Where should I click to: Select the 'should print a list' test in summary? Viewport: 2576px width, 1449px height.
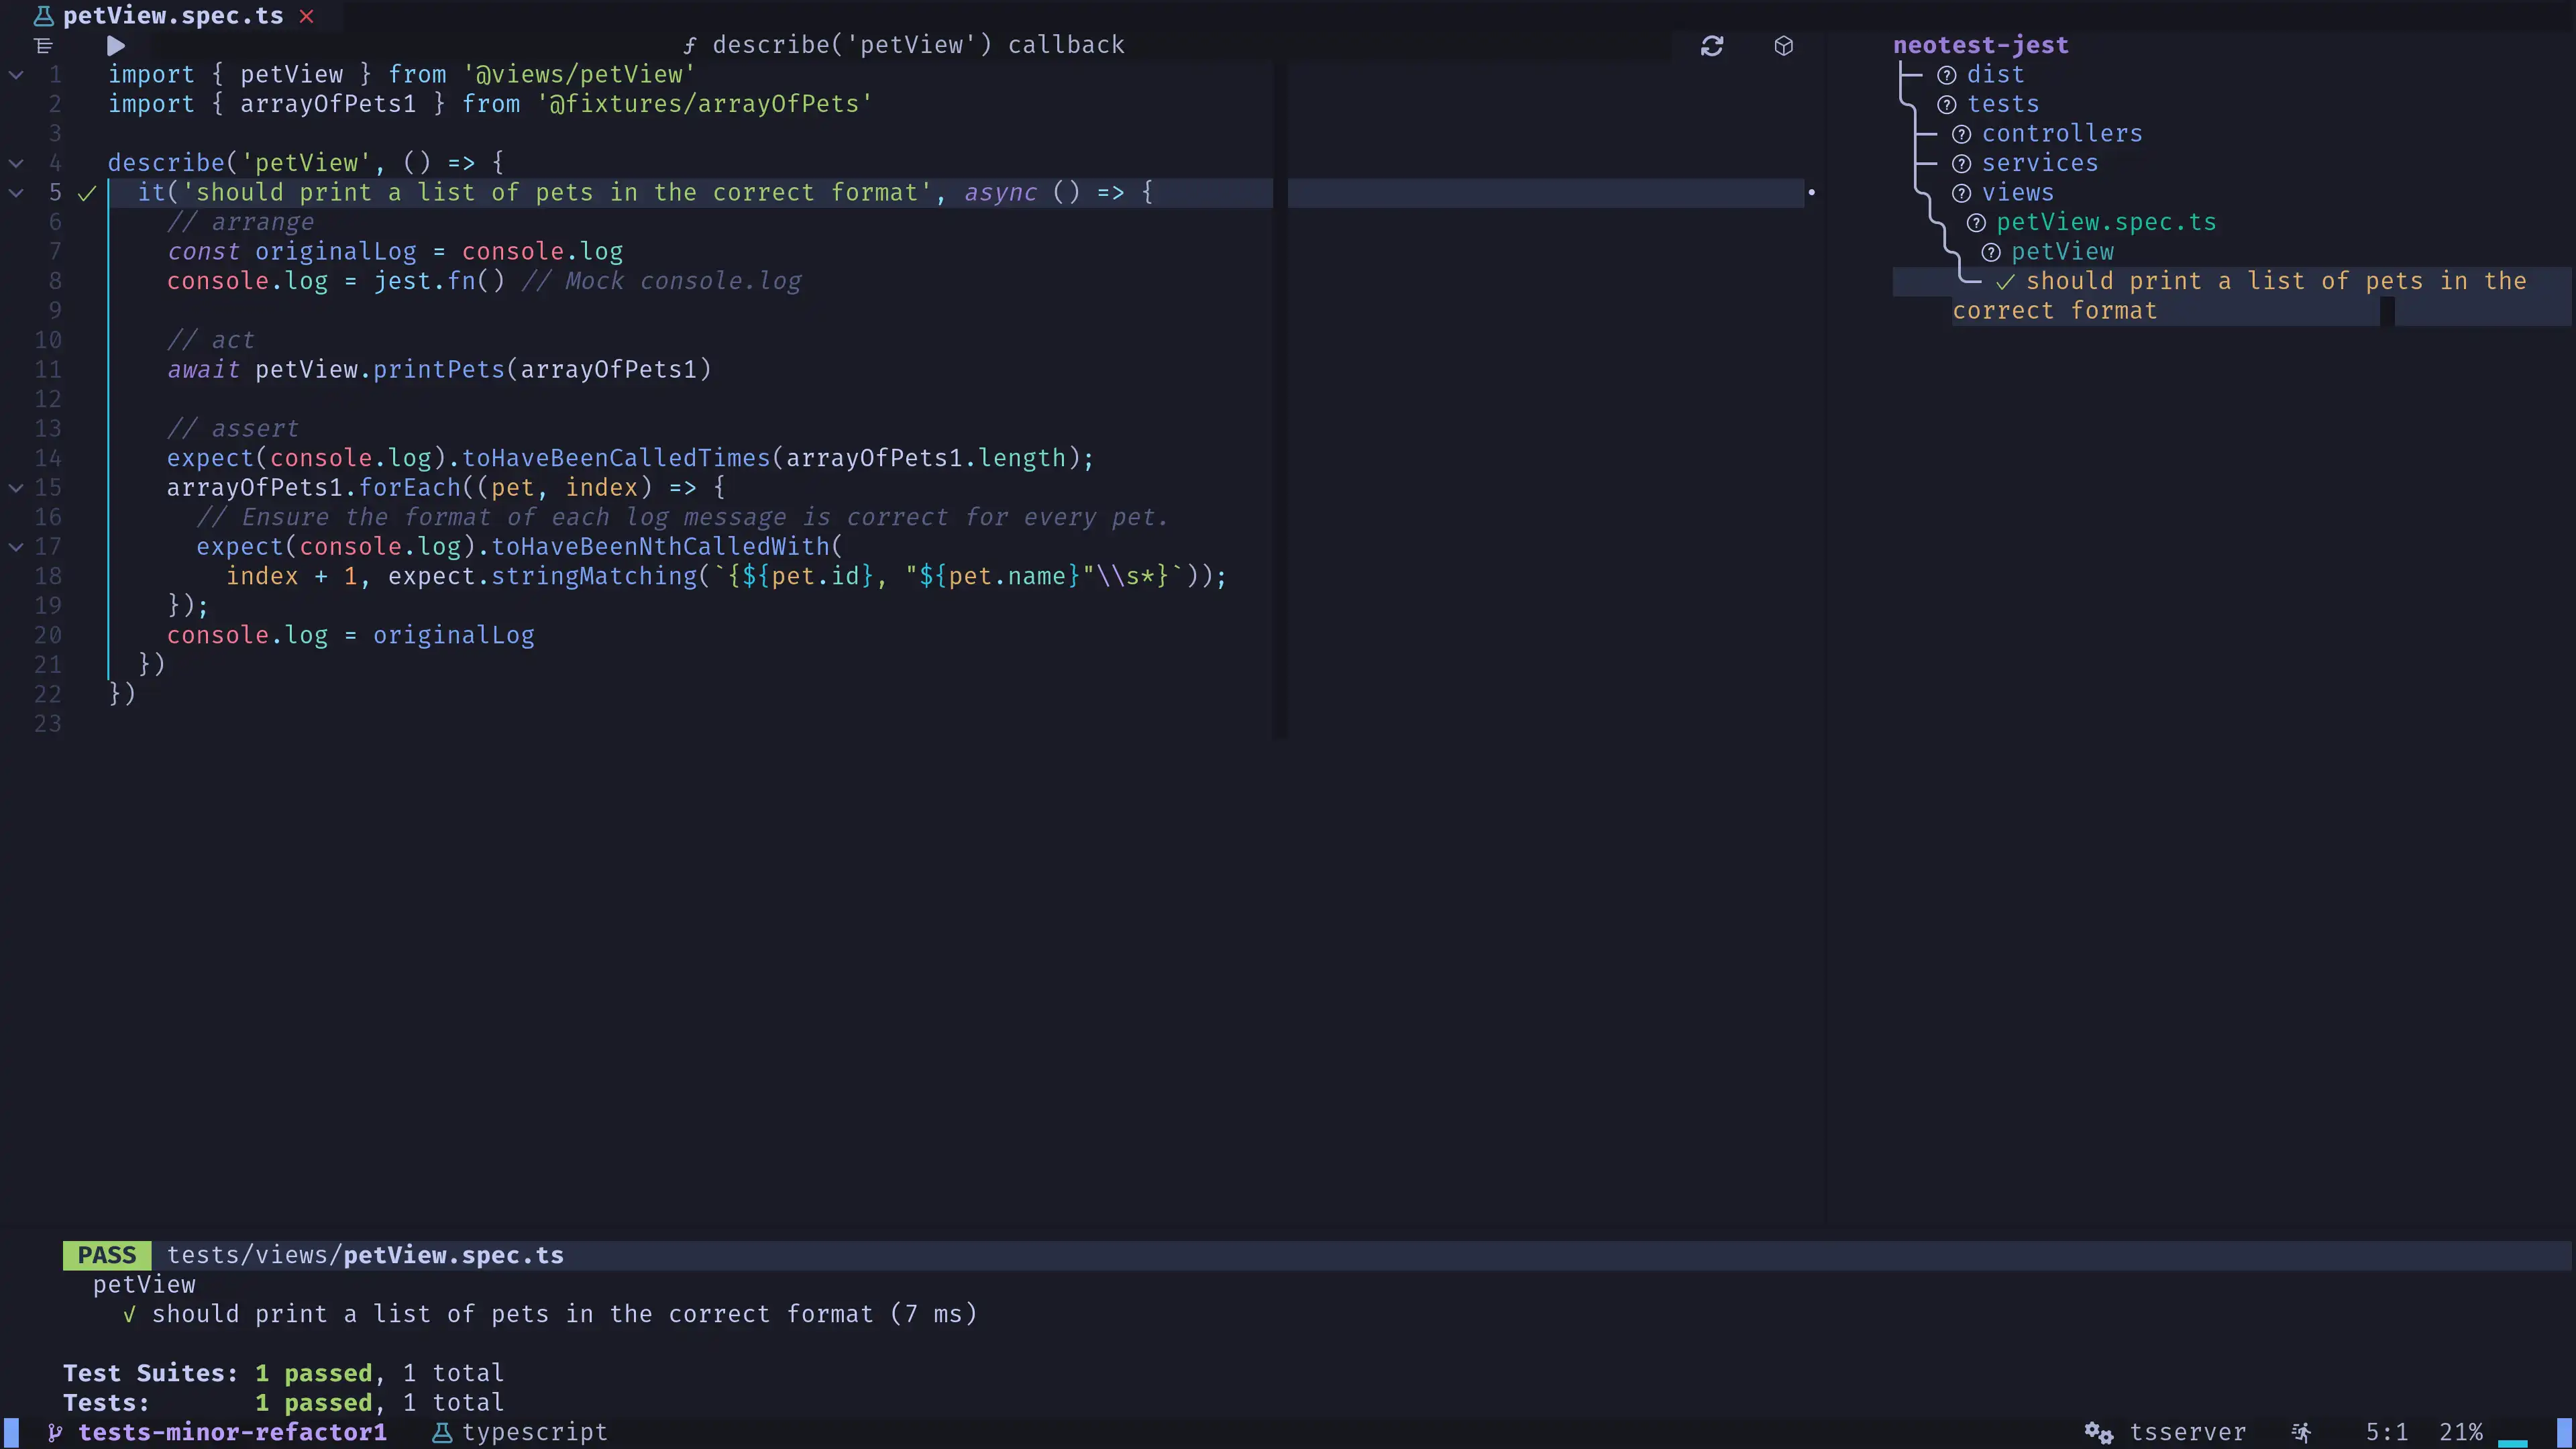[2240, 296]
